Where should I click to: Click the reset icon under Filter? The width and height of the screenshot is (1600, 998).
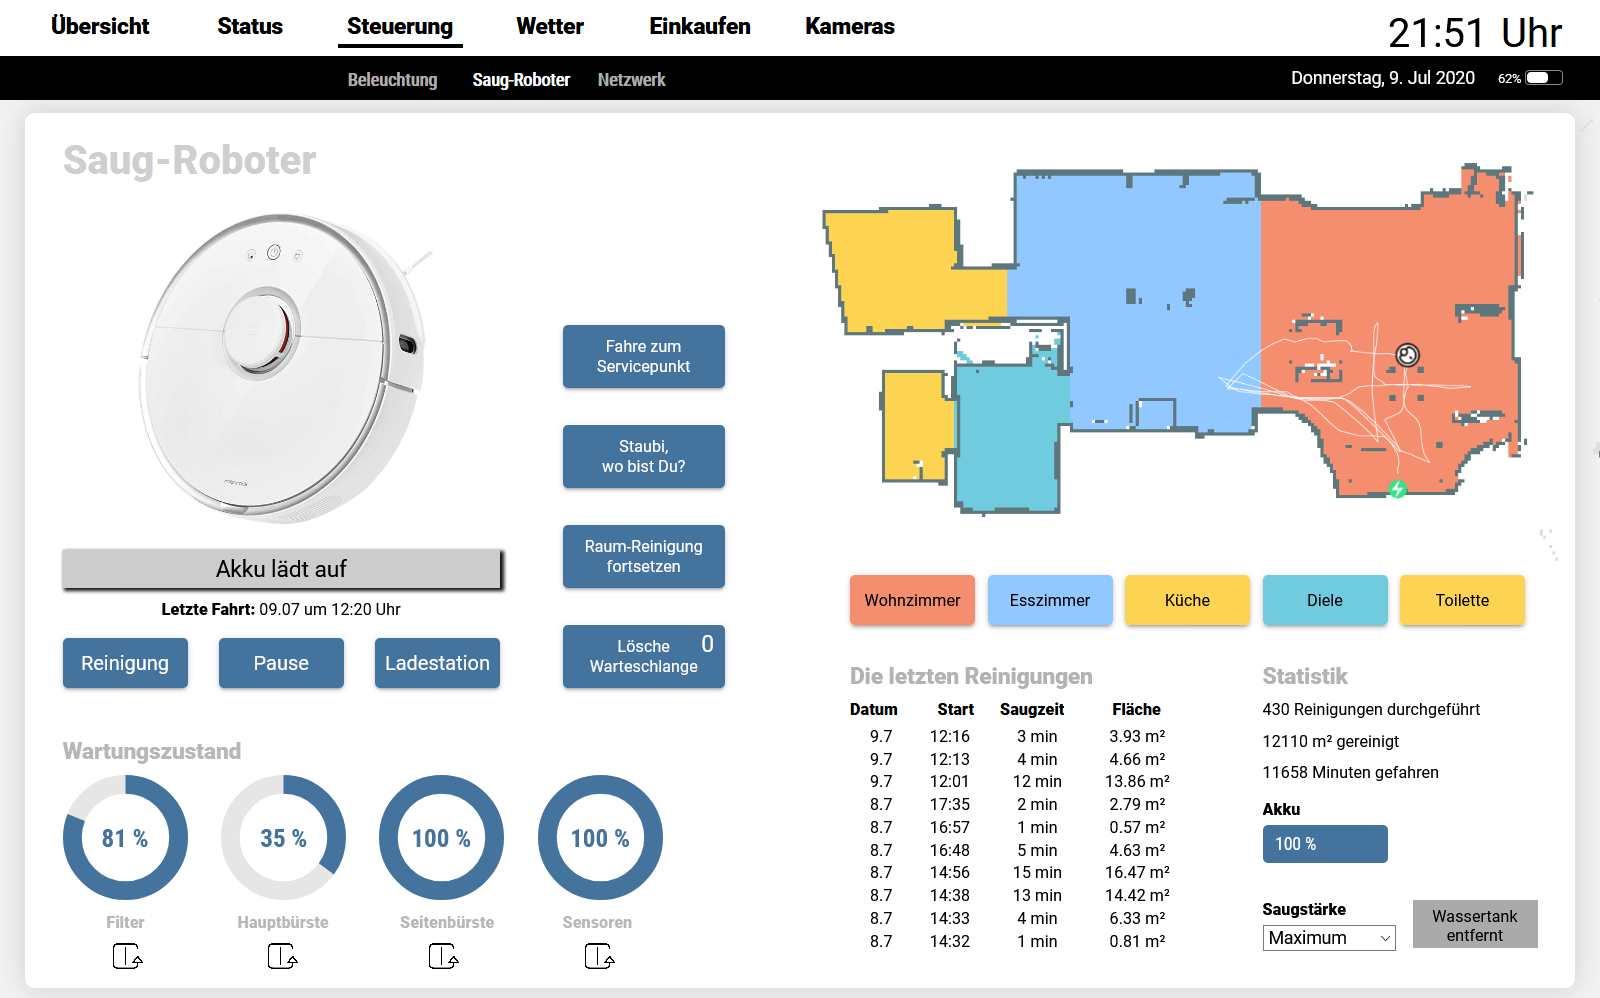pyautogui.click(x=127, y=957)
